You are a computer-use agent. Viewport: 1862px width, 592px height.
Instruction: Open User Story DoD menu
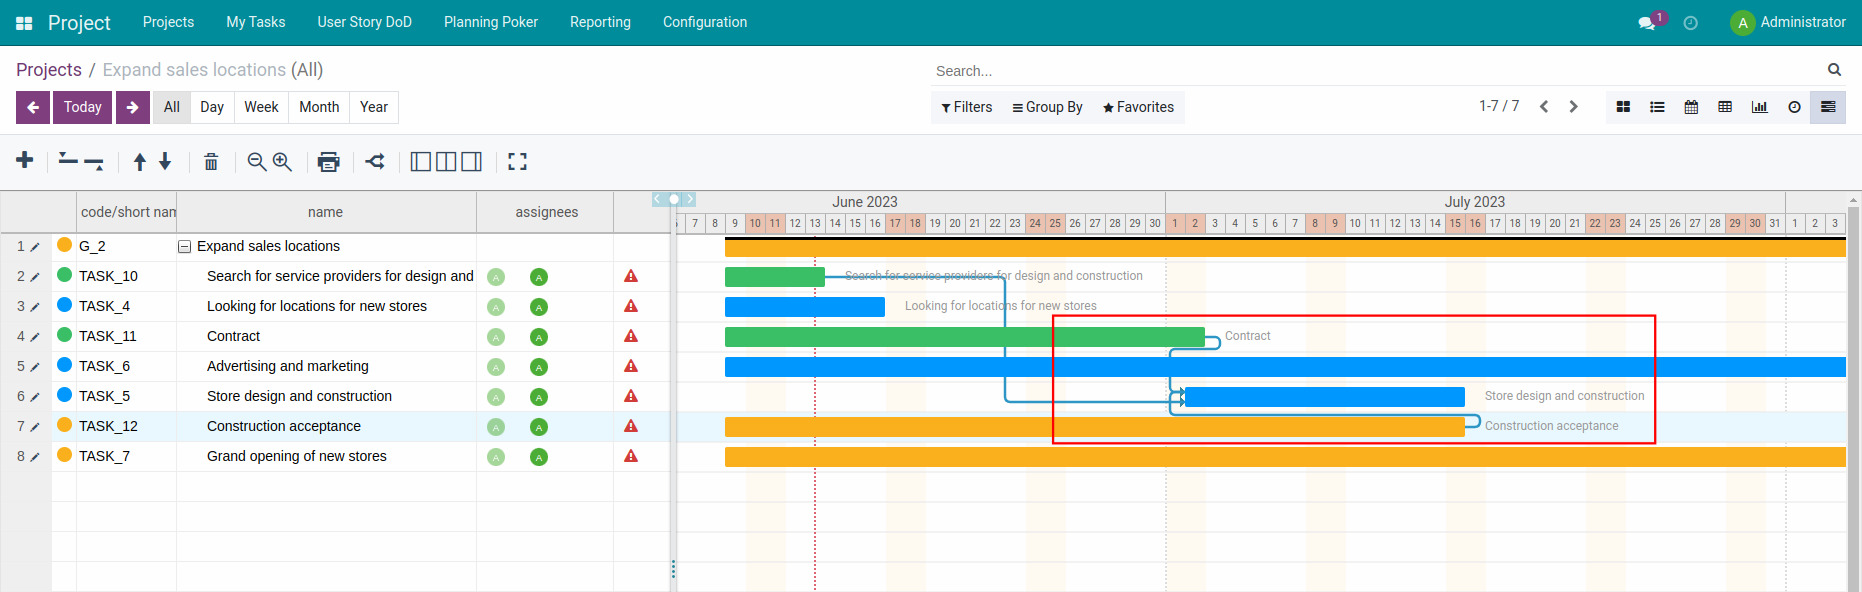[365, 22]
